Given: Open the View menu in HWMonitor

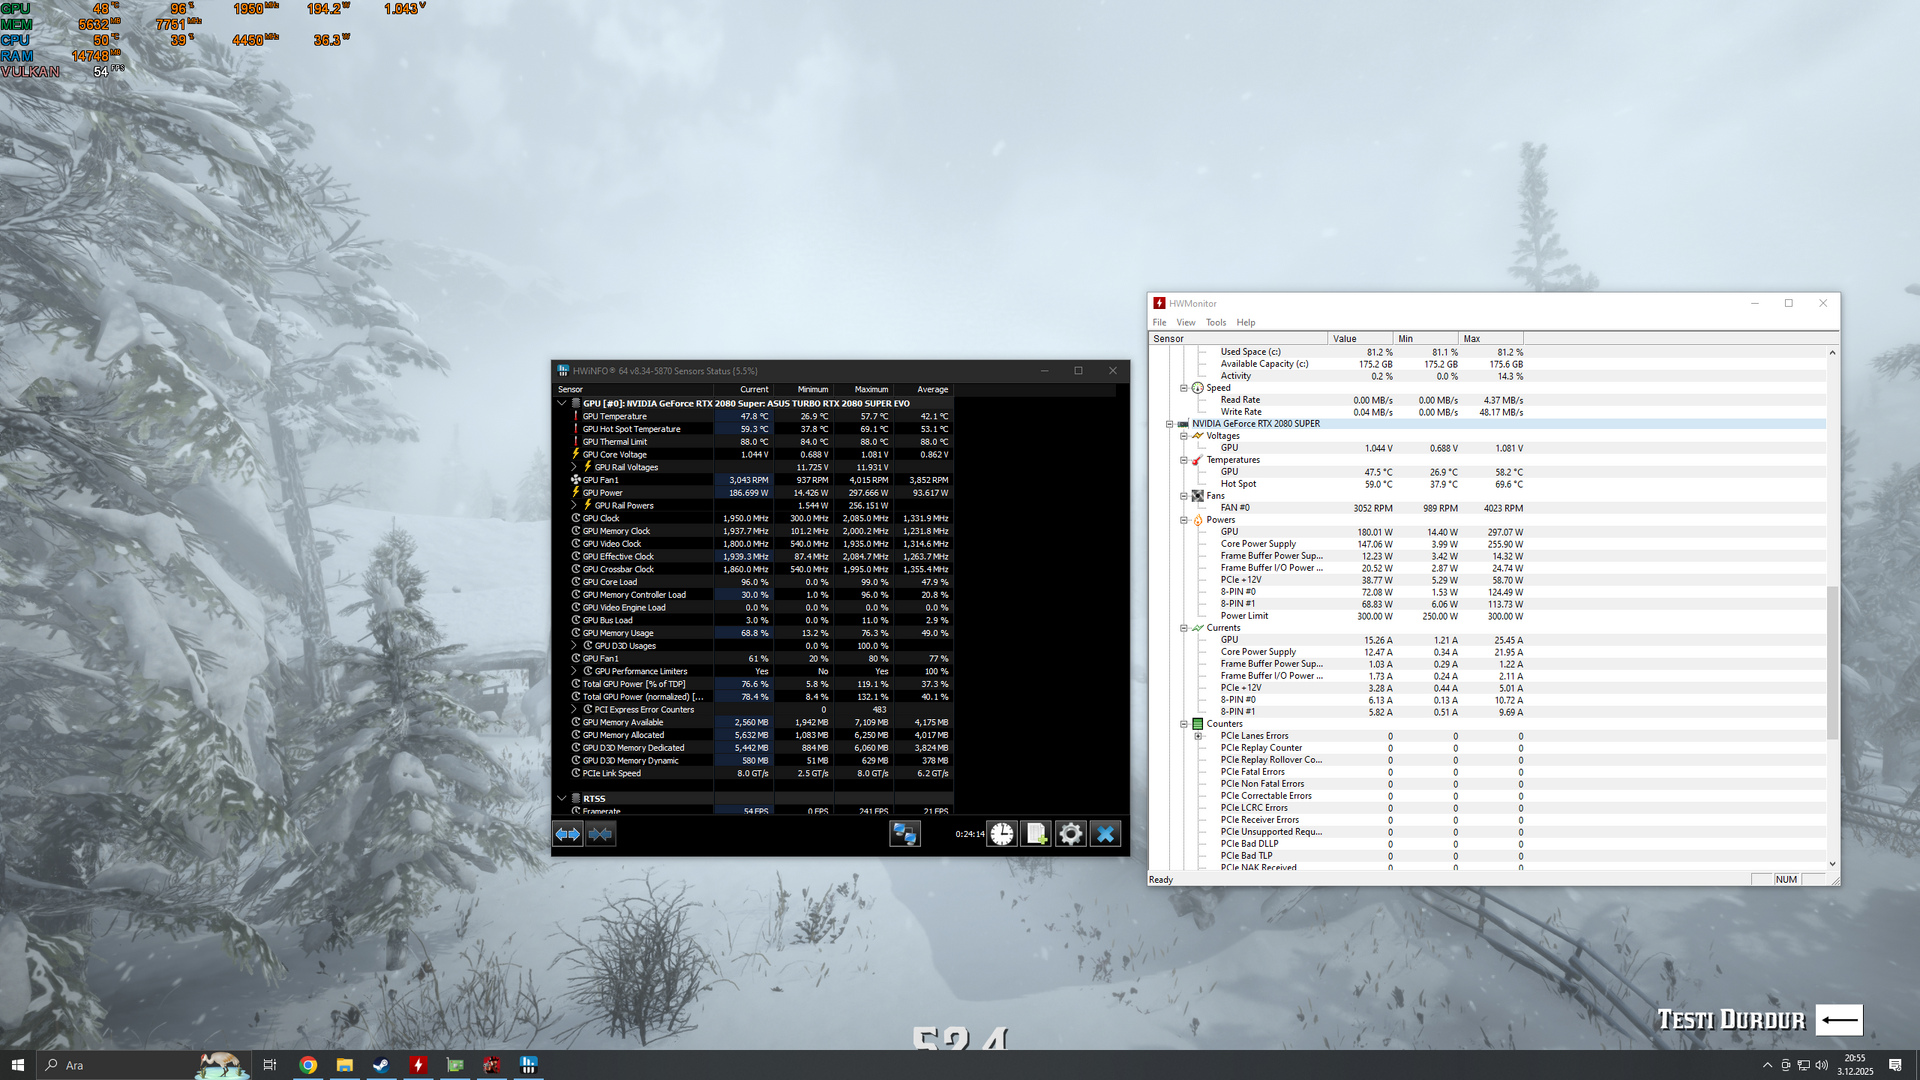Looking at the screenshot, I should click(1185, 322).
